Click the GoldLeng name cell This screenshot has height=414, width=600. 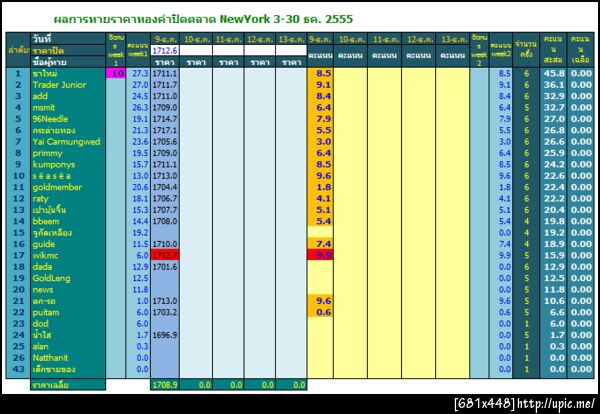[x=68, y=278]
